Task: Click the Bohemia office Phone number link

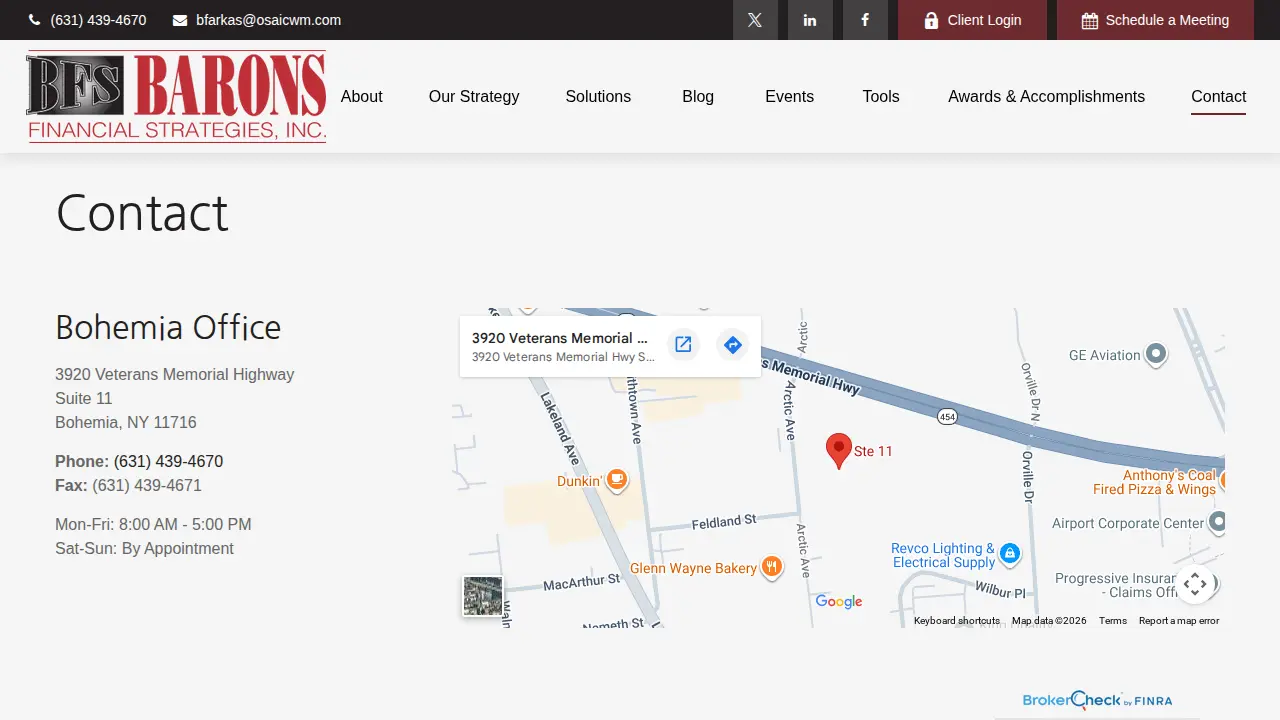Action: [x=168, y=461]
